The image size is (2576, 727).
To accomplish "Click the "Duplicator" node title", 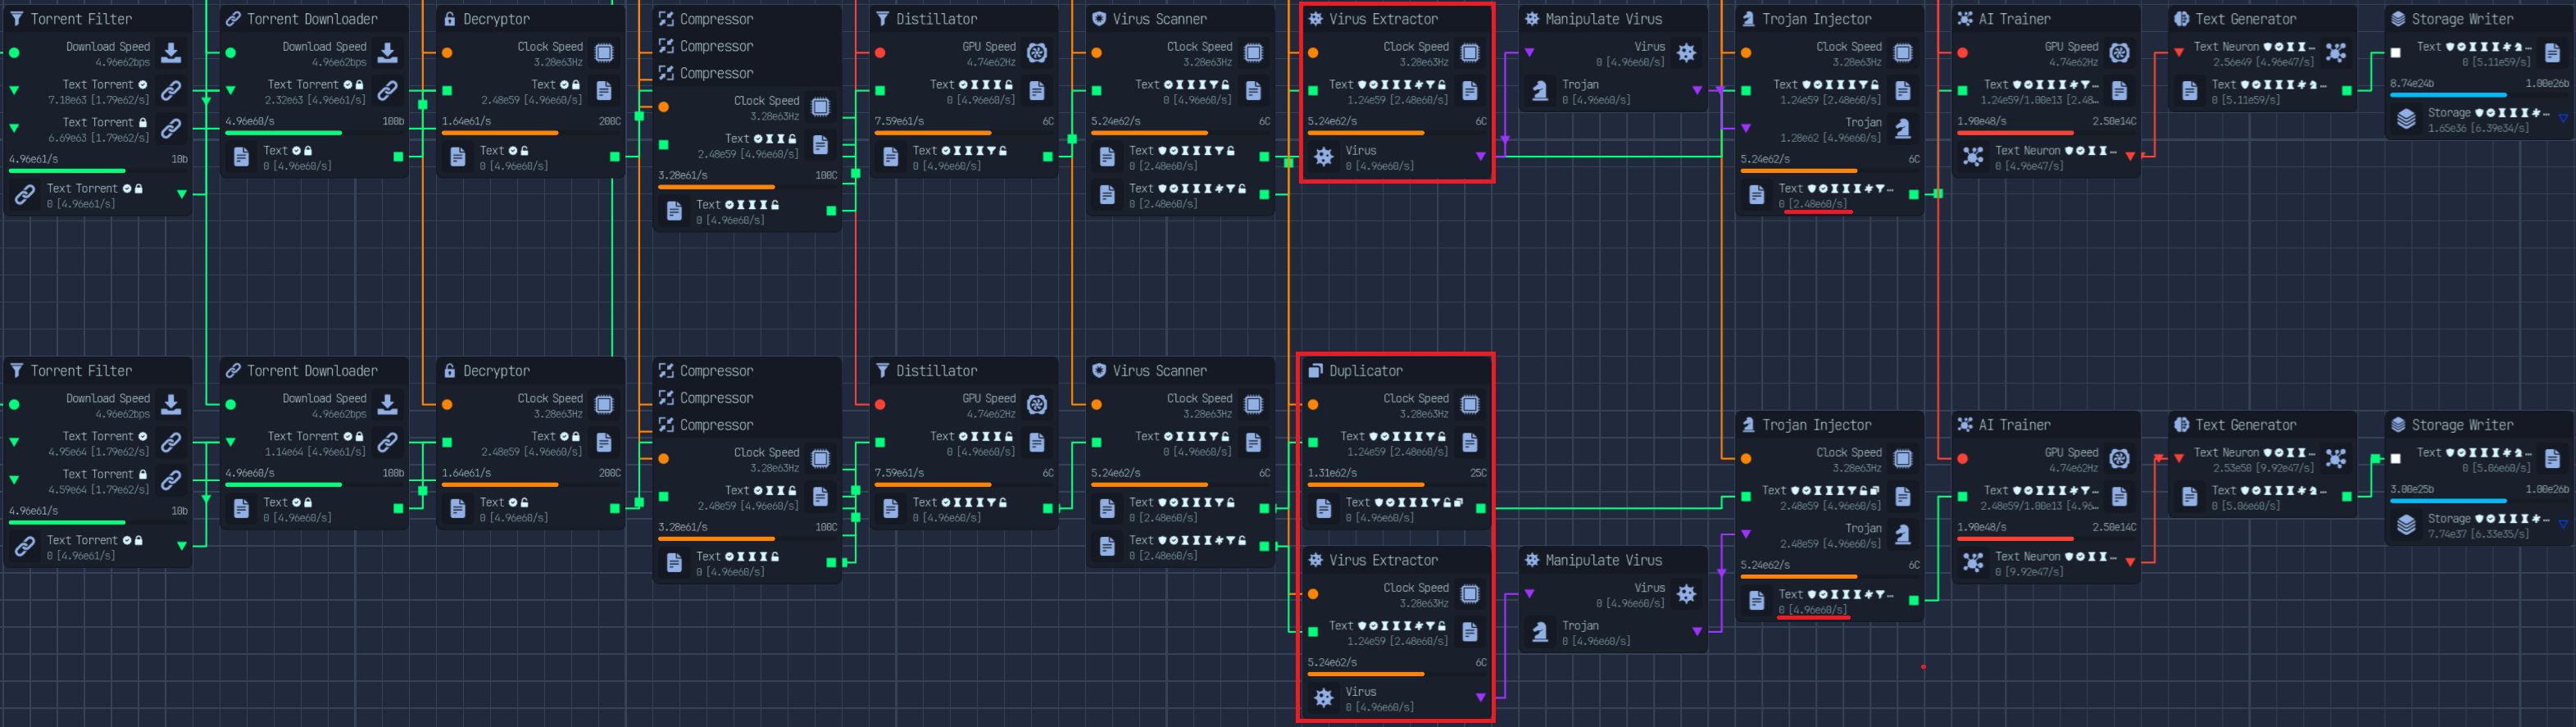I will [1366, 371].
